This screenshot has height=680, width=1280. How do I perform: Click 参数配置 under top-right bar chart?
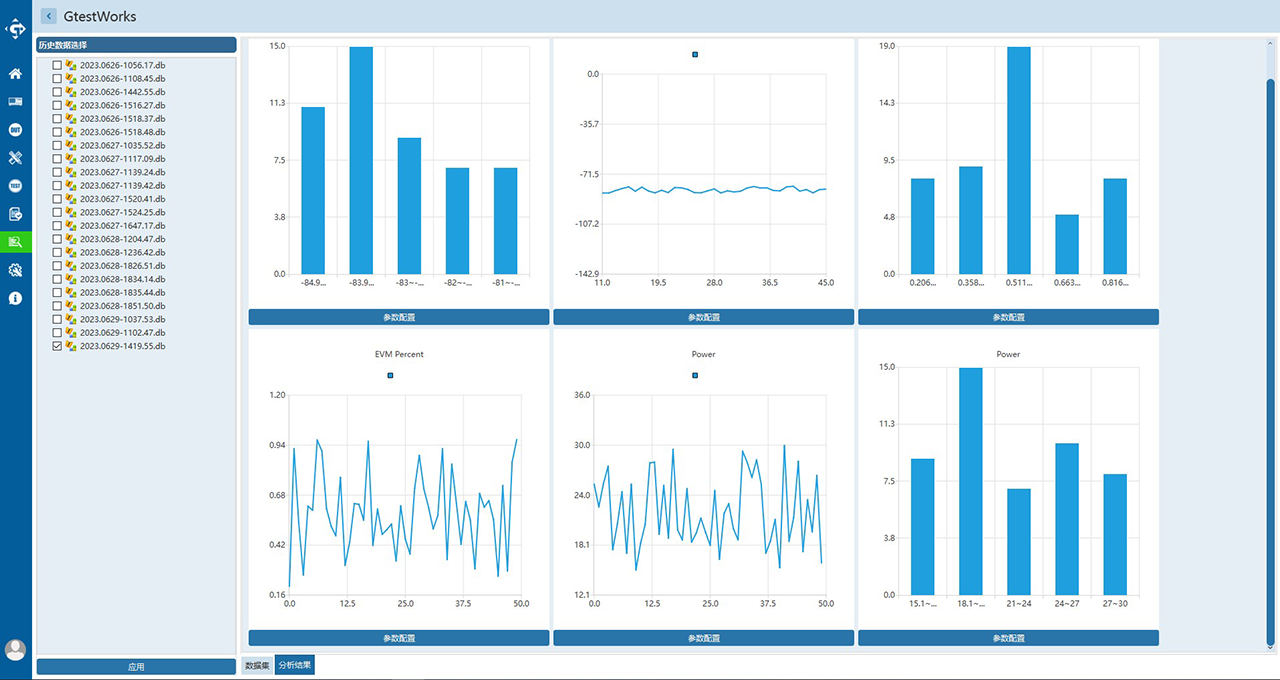pos(1008,317)
